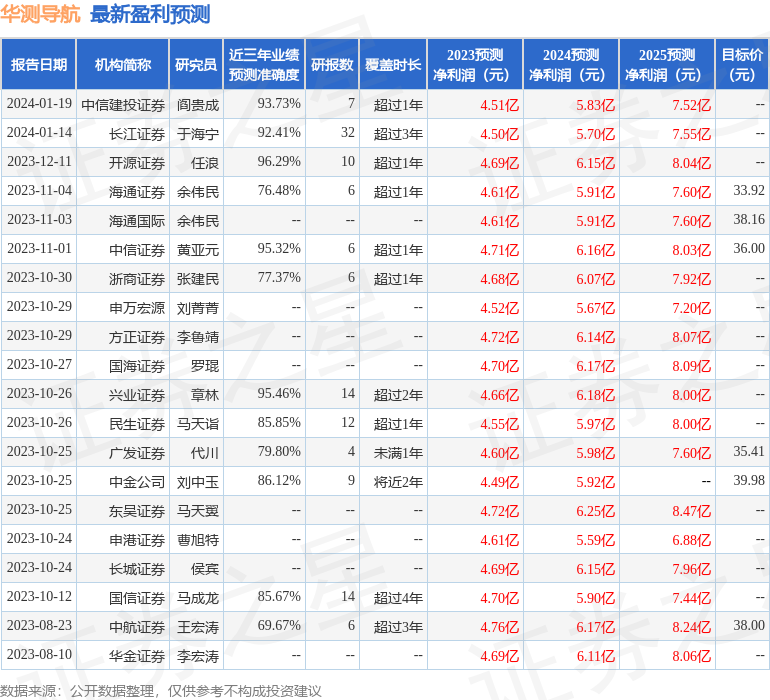Click target price 39.98
The image size is (770, 700).
[749, 480]
